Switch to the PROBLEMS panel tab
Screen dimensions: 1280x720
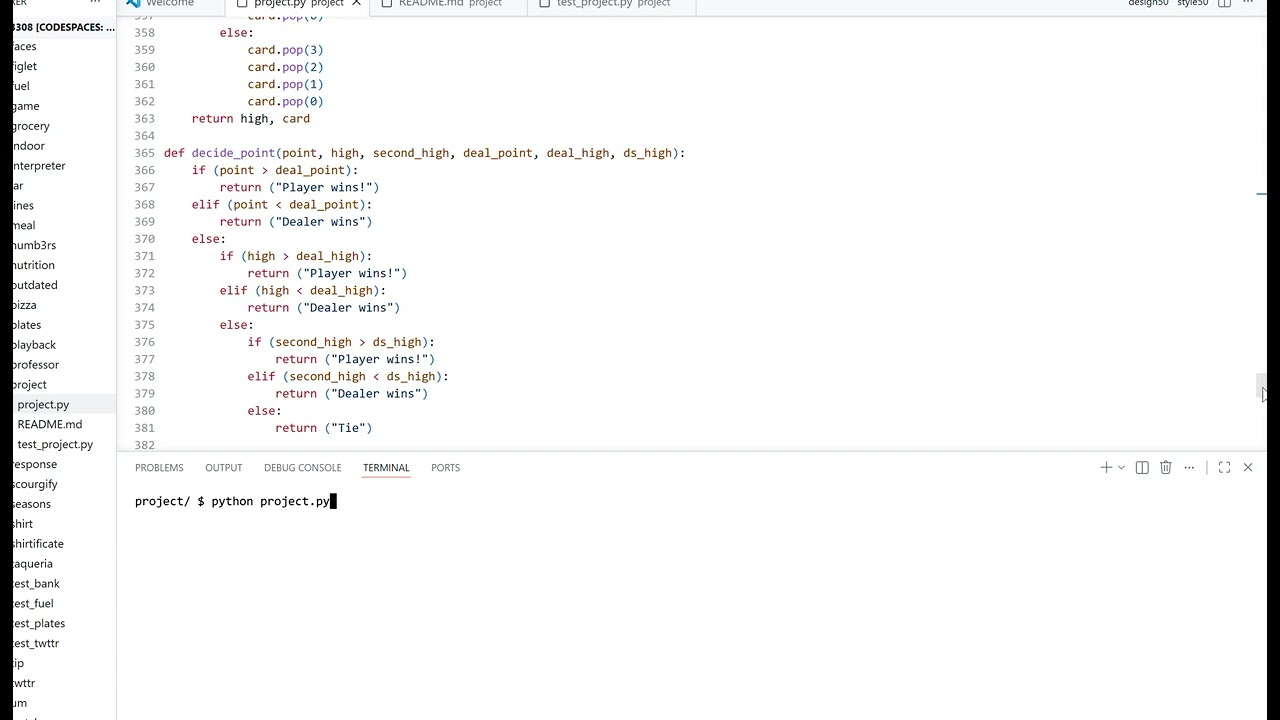pyautogui.click(x=159, y=467)
